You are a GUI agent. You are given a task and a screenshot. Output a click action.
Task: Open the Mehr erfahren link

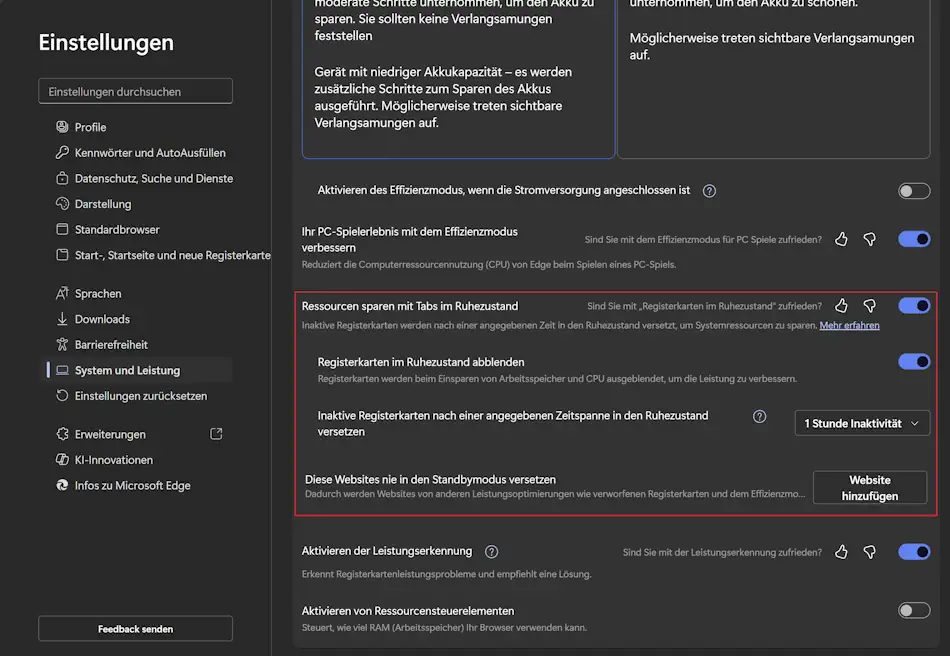[x=849, y=325]
